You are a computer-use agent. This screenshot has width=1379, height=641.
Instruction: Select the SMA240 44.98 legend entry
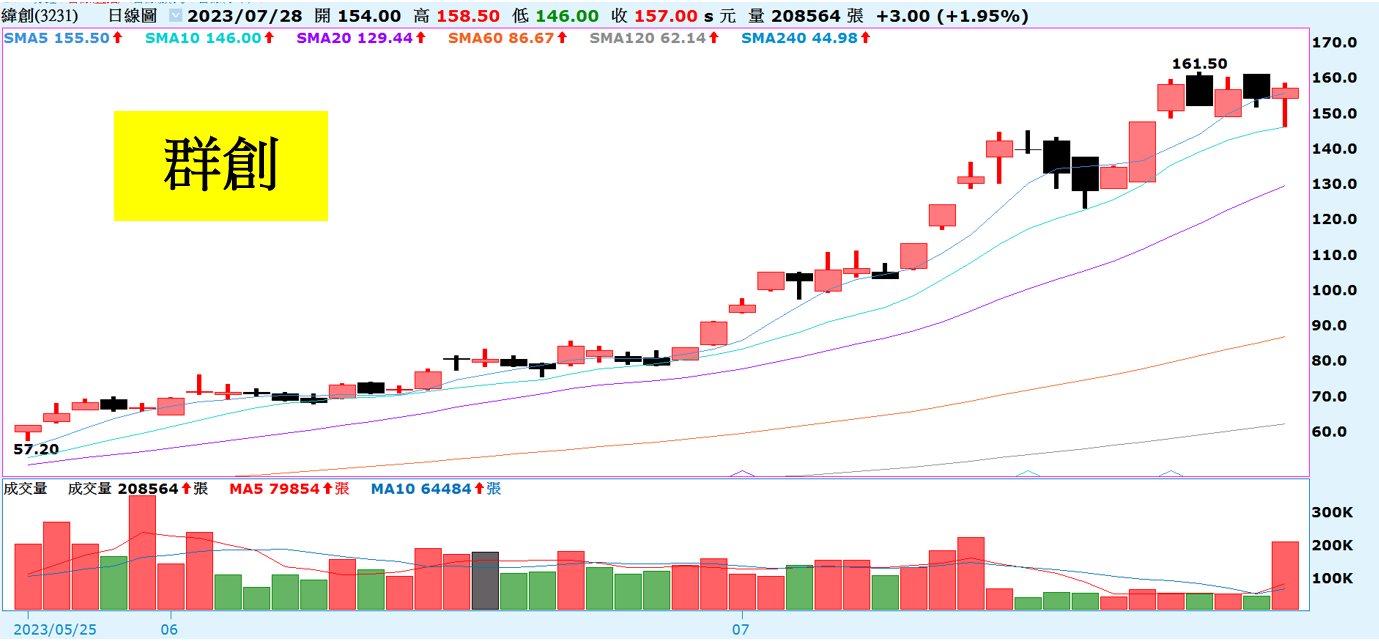[x=798, y=38]
